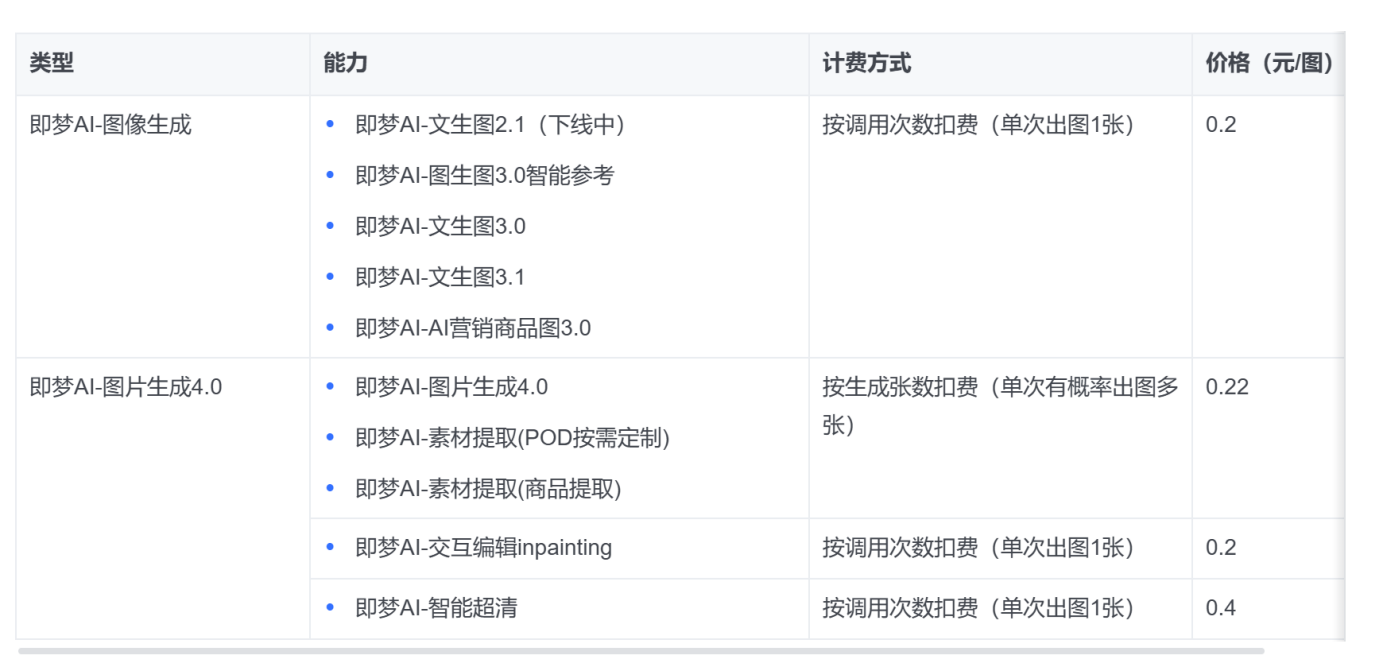Click the 即梦AI-图生图3.0智能参考 list item
Viewport: 1383px width, 663px height.
click(484, 176)
